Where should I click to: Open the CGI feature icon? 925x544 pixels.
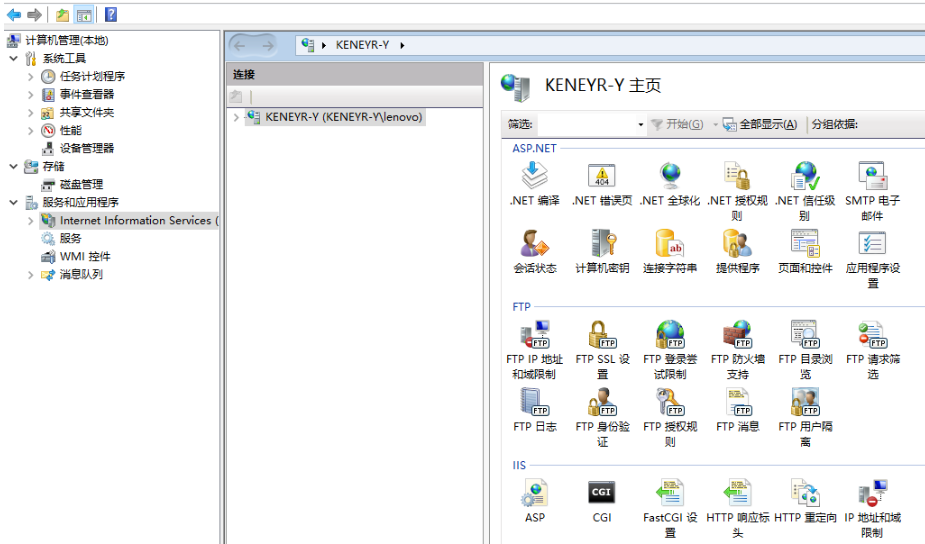602,493
